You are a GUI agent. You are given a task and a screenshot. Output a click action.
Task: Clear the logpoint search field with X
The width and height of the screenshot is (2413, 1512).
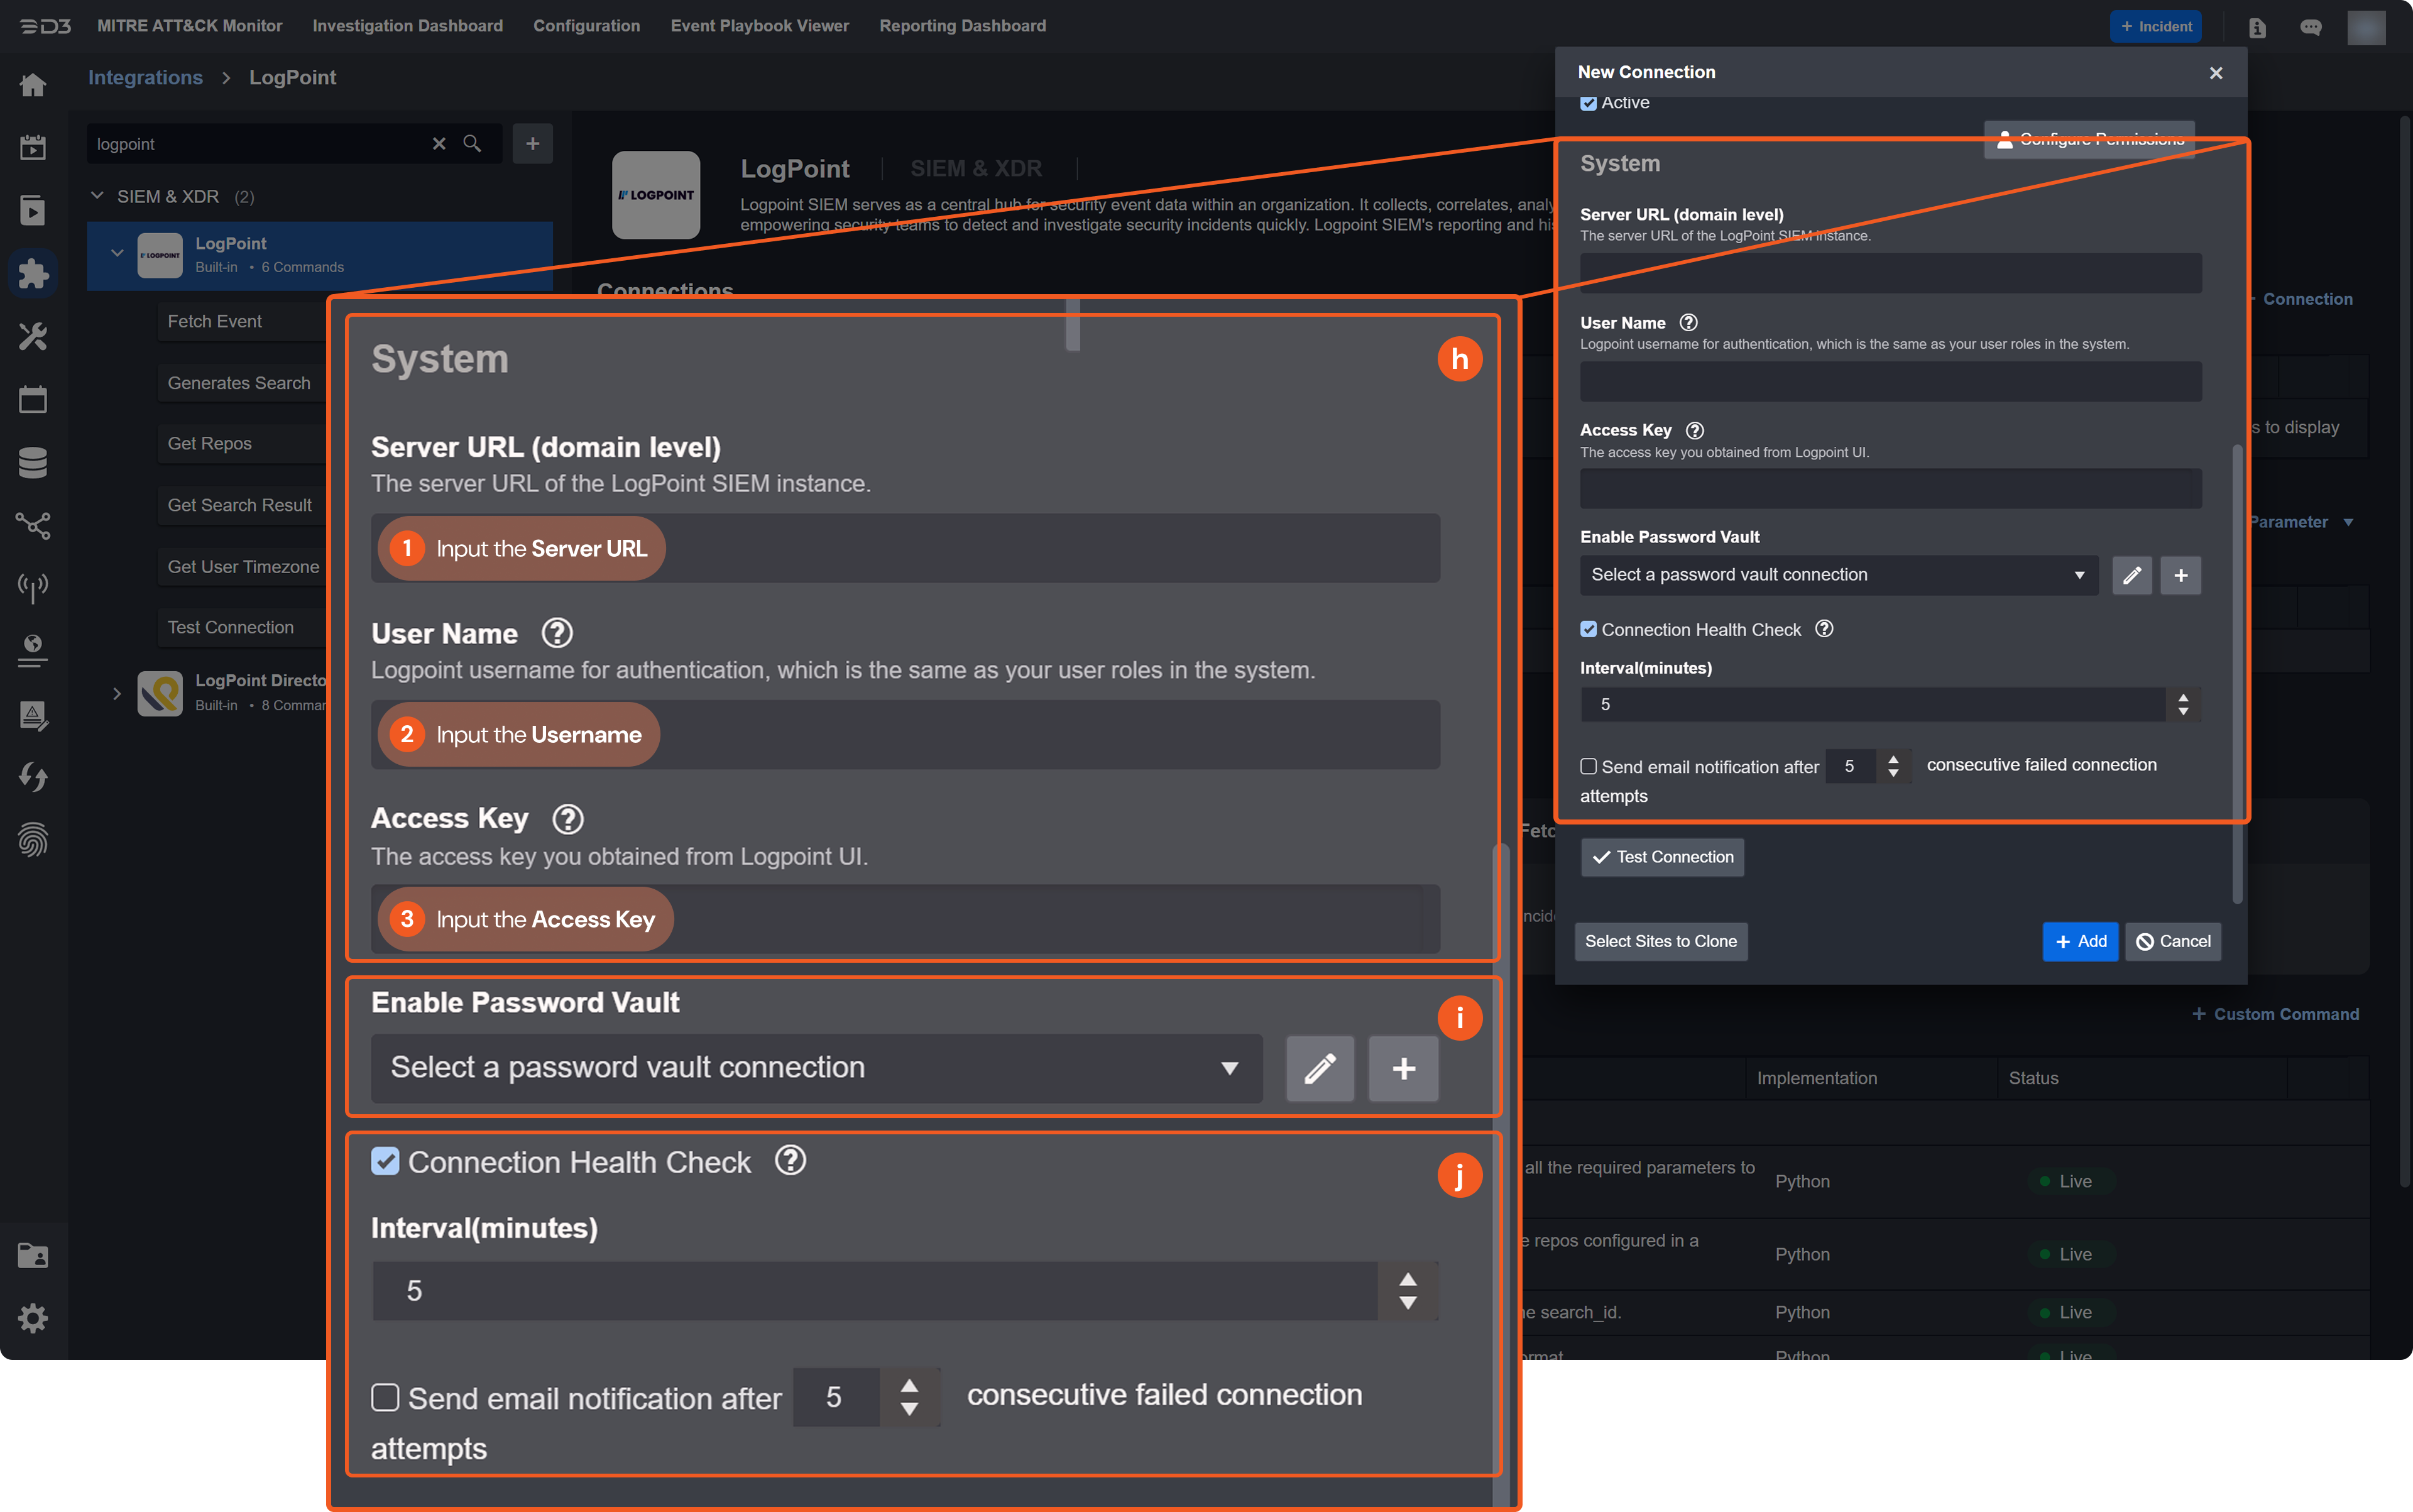point(439,144)
